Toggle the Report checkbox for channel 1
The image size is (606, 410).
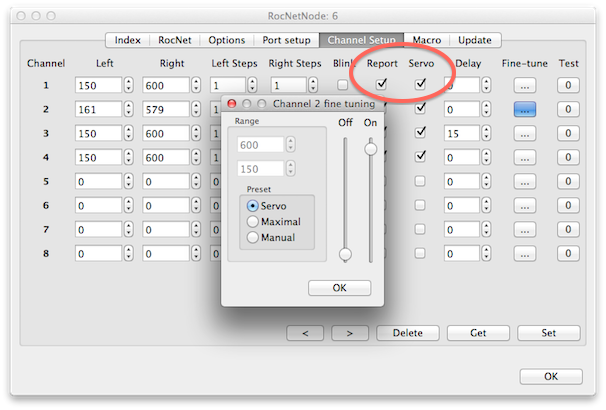click(x=381, y=85)
